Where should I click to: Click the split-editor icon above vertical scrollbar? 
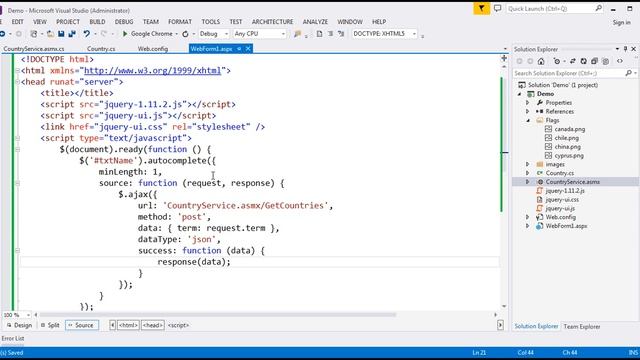504,58
